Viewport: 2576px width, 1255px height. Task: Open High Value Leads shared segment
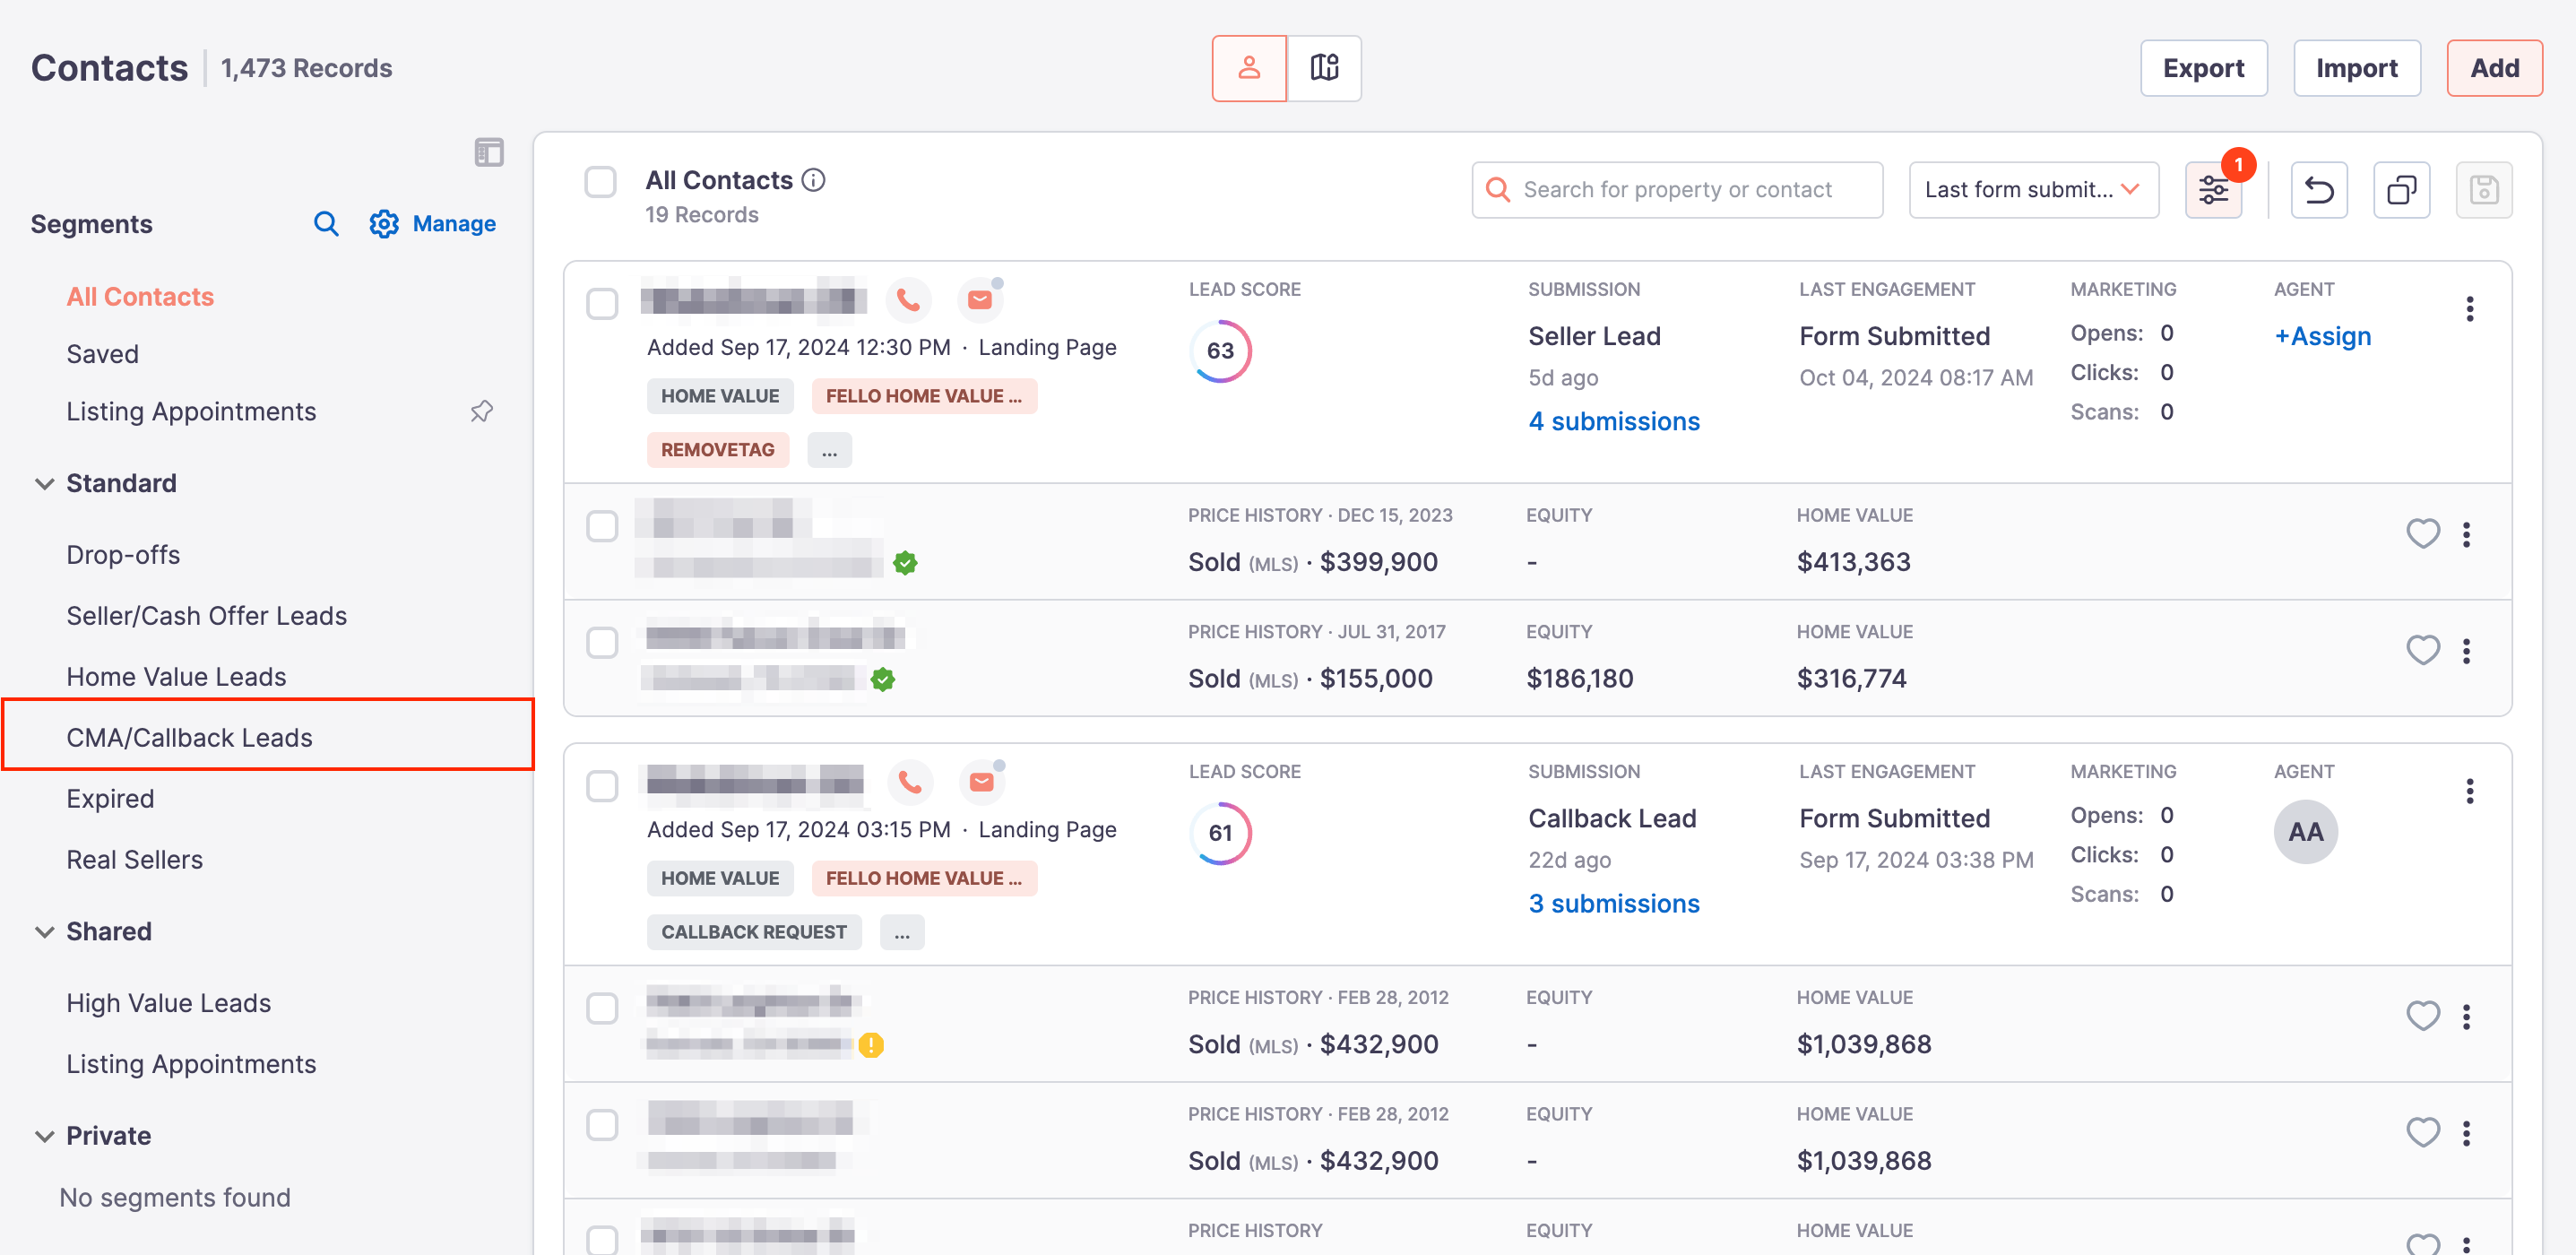point(168,1002)
